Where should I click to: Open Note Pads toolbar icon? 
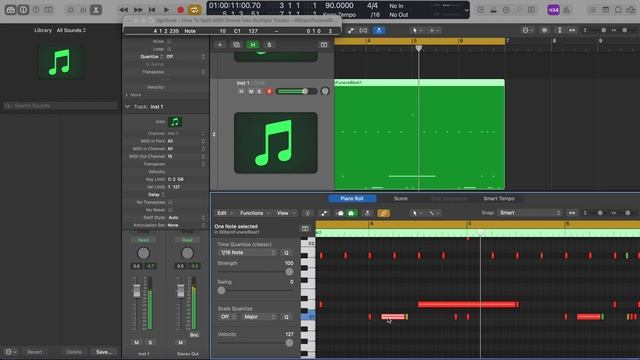point(606,9)
